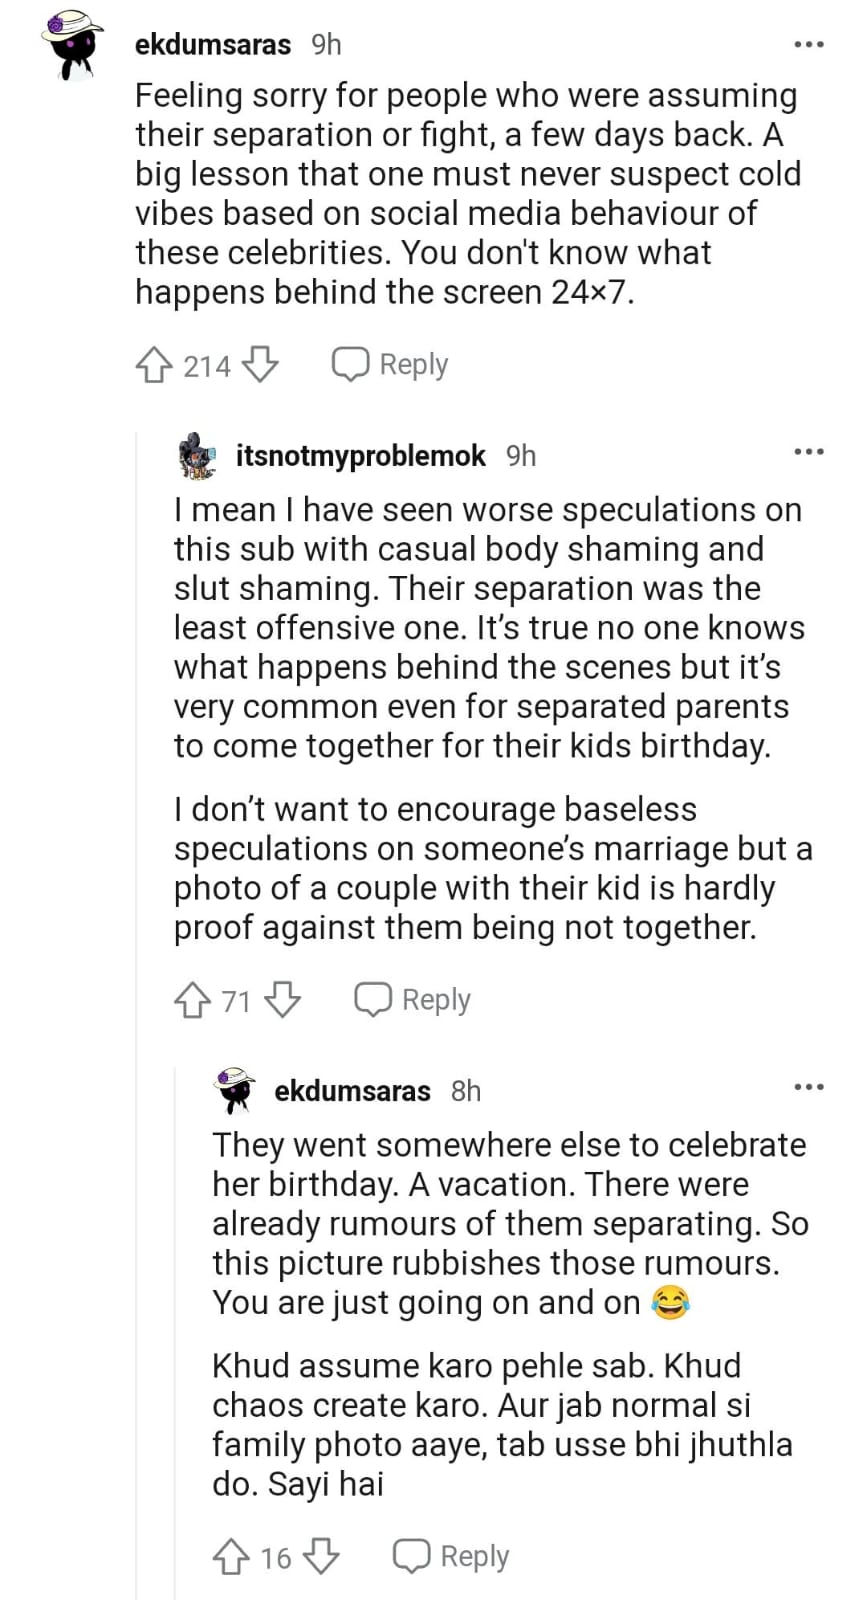This screenshot has height=1600, width=867.
Task: Open ekdumsaras username on the 8h reply
Action: pos(352,1090)
